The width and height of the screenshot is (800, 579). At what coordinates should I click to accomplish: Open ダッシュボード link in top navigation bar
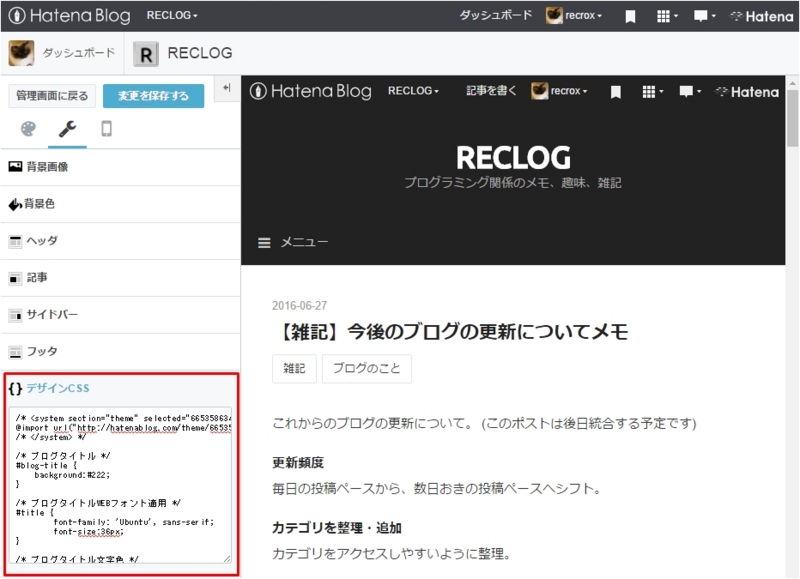(495, 15)
